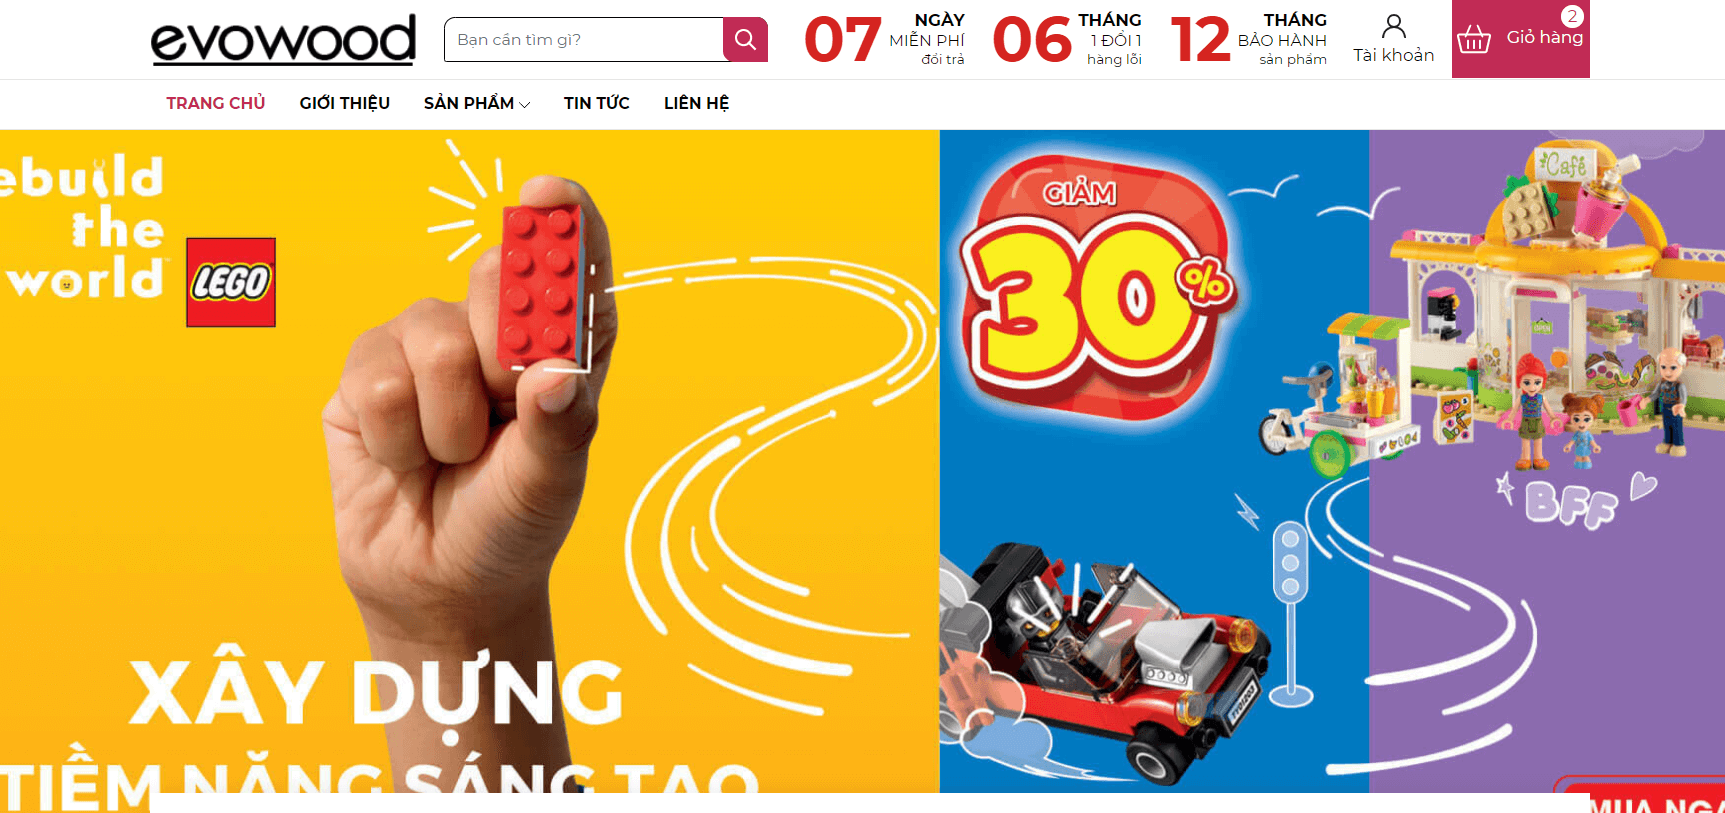Image resolution: width=1725 pixels, height=813 pixels.
Task: Expand the SẢN PHẨM dropdown chevron
Action: [x=525, y=104]
